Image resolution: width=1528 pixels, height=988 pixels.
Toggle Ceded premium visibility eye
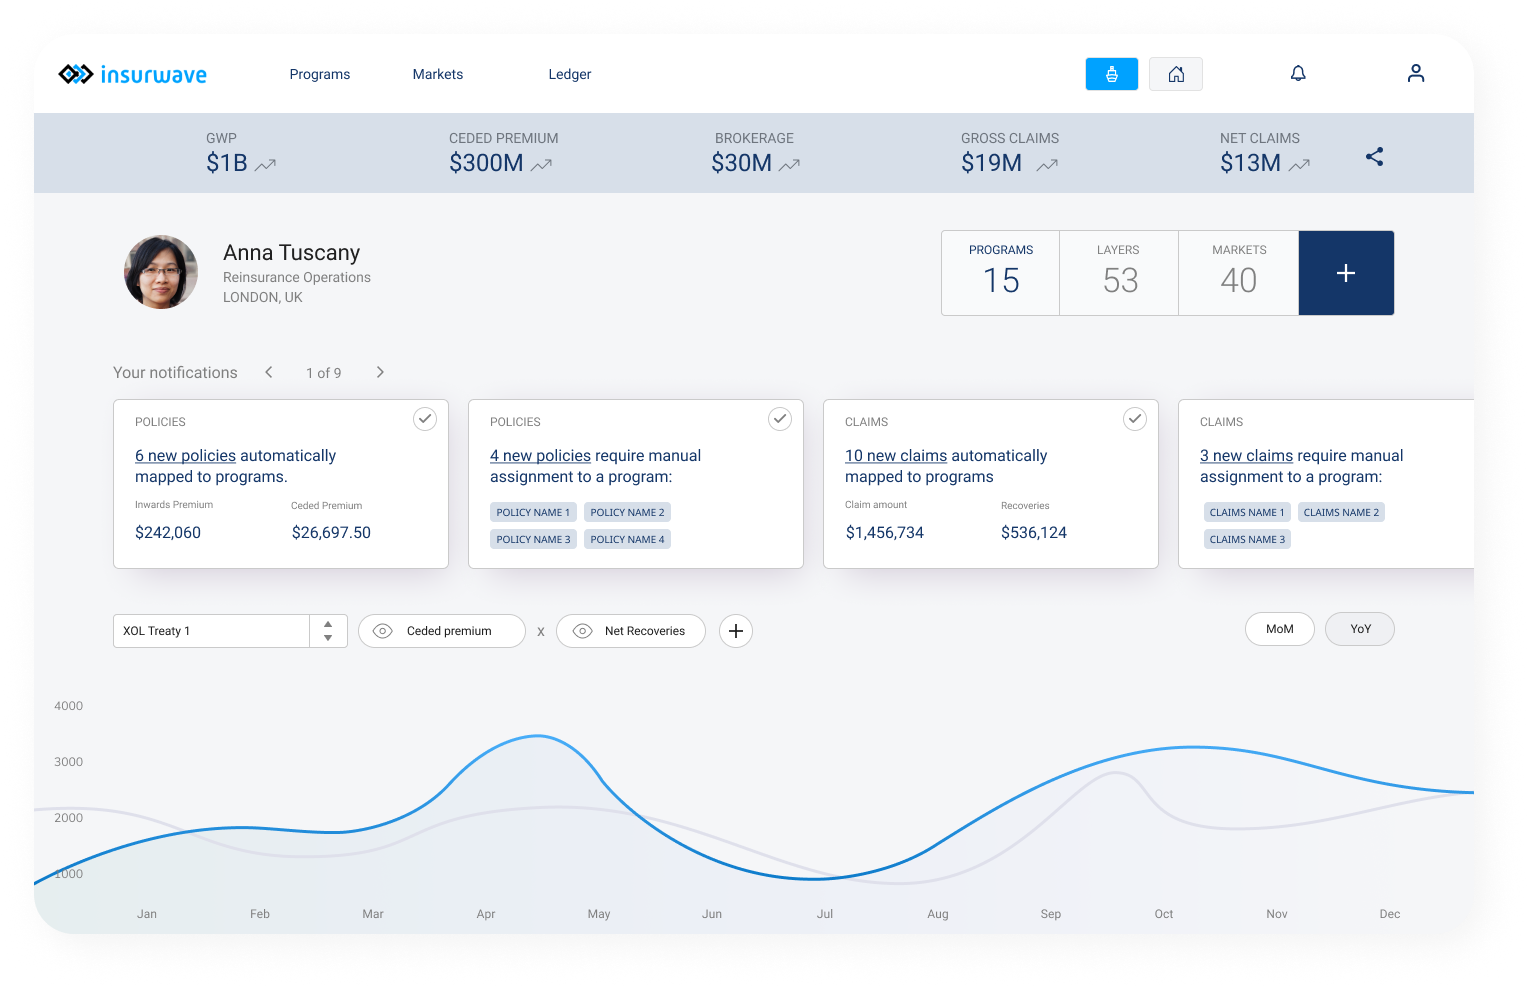382,631
